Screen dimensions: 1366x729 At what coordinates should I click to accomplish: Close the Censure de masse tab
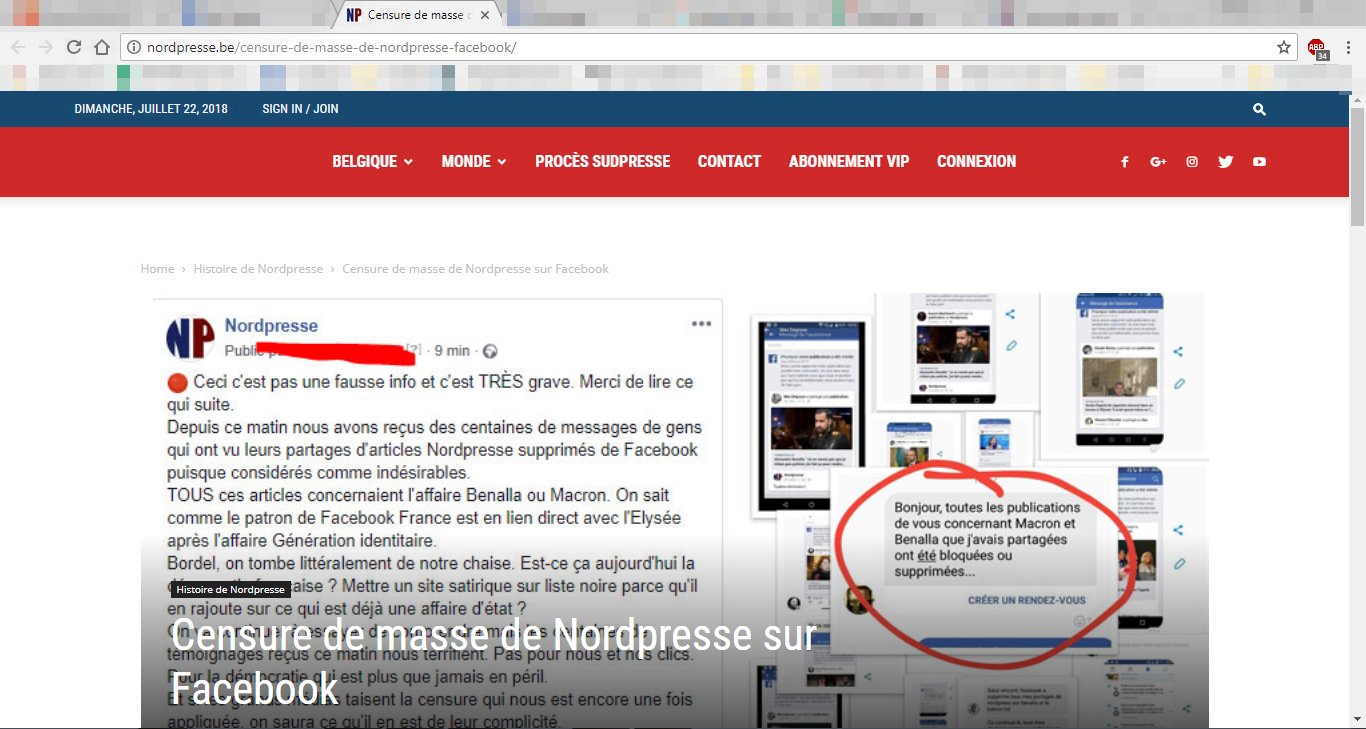[x=485, y=15]
